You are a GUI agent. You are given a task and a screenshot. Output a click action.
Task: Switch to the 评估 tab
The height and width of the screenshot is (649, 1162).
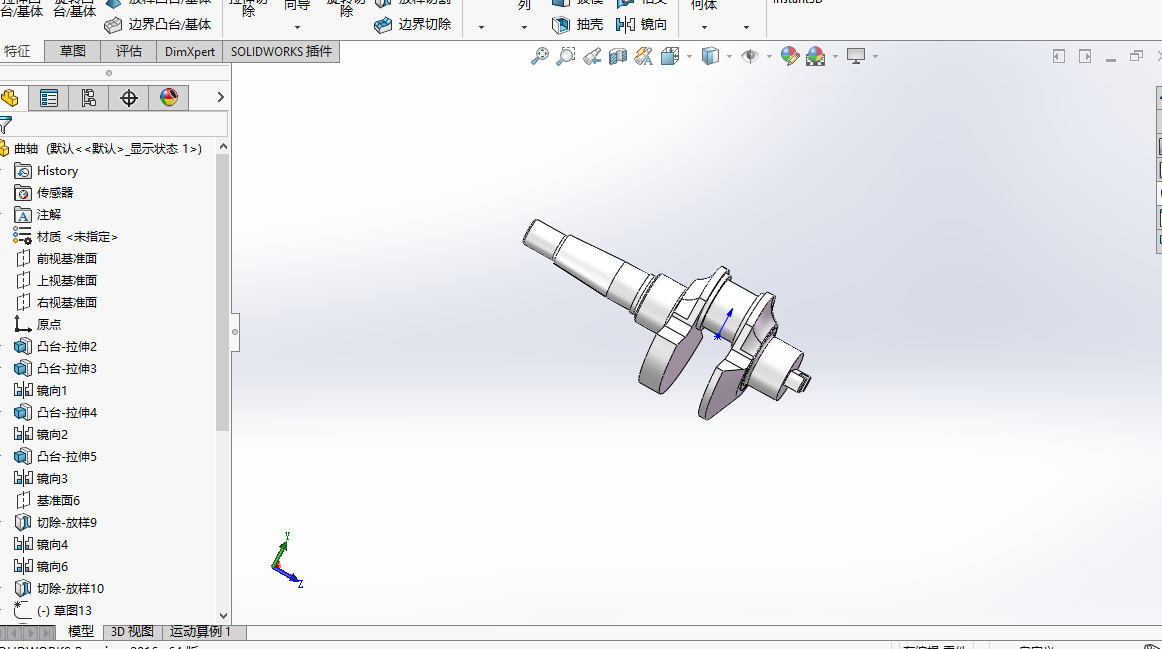click(129, 51)
